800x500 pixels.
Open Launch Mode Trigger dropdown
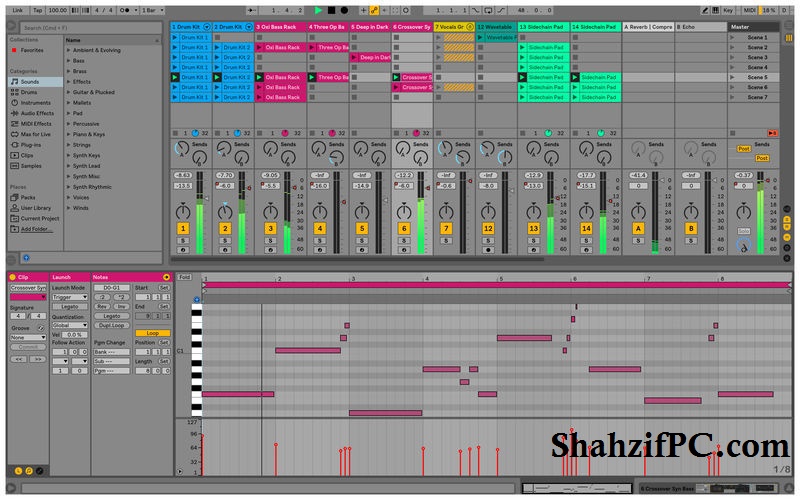pyautogui.click(x=69, y=297)
